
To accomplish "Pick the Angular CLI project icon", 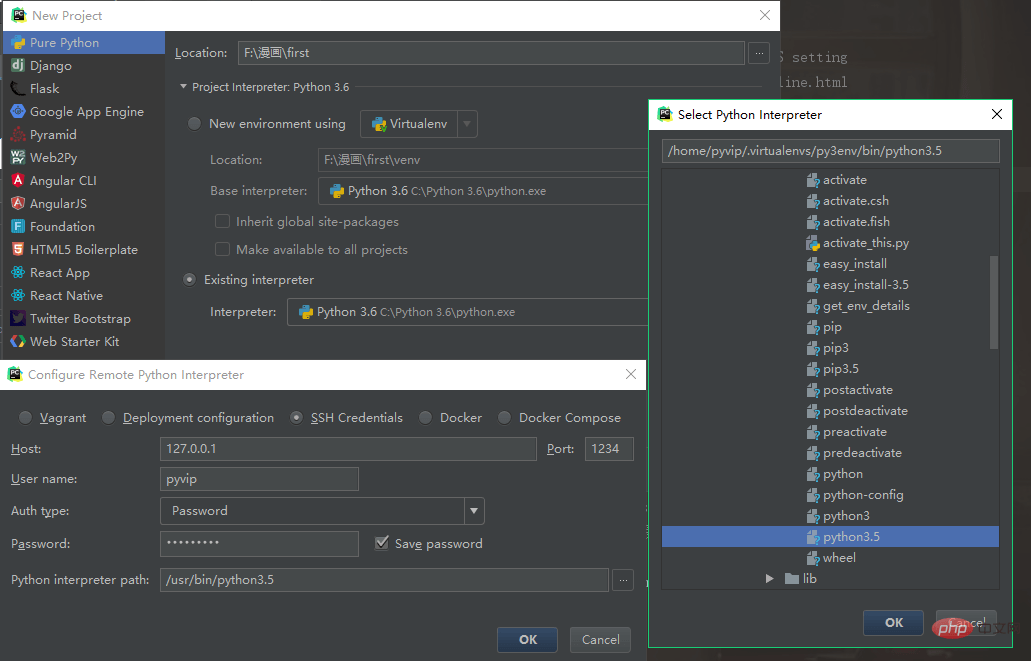I will point(18,180).
